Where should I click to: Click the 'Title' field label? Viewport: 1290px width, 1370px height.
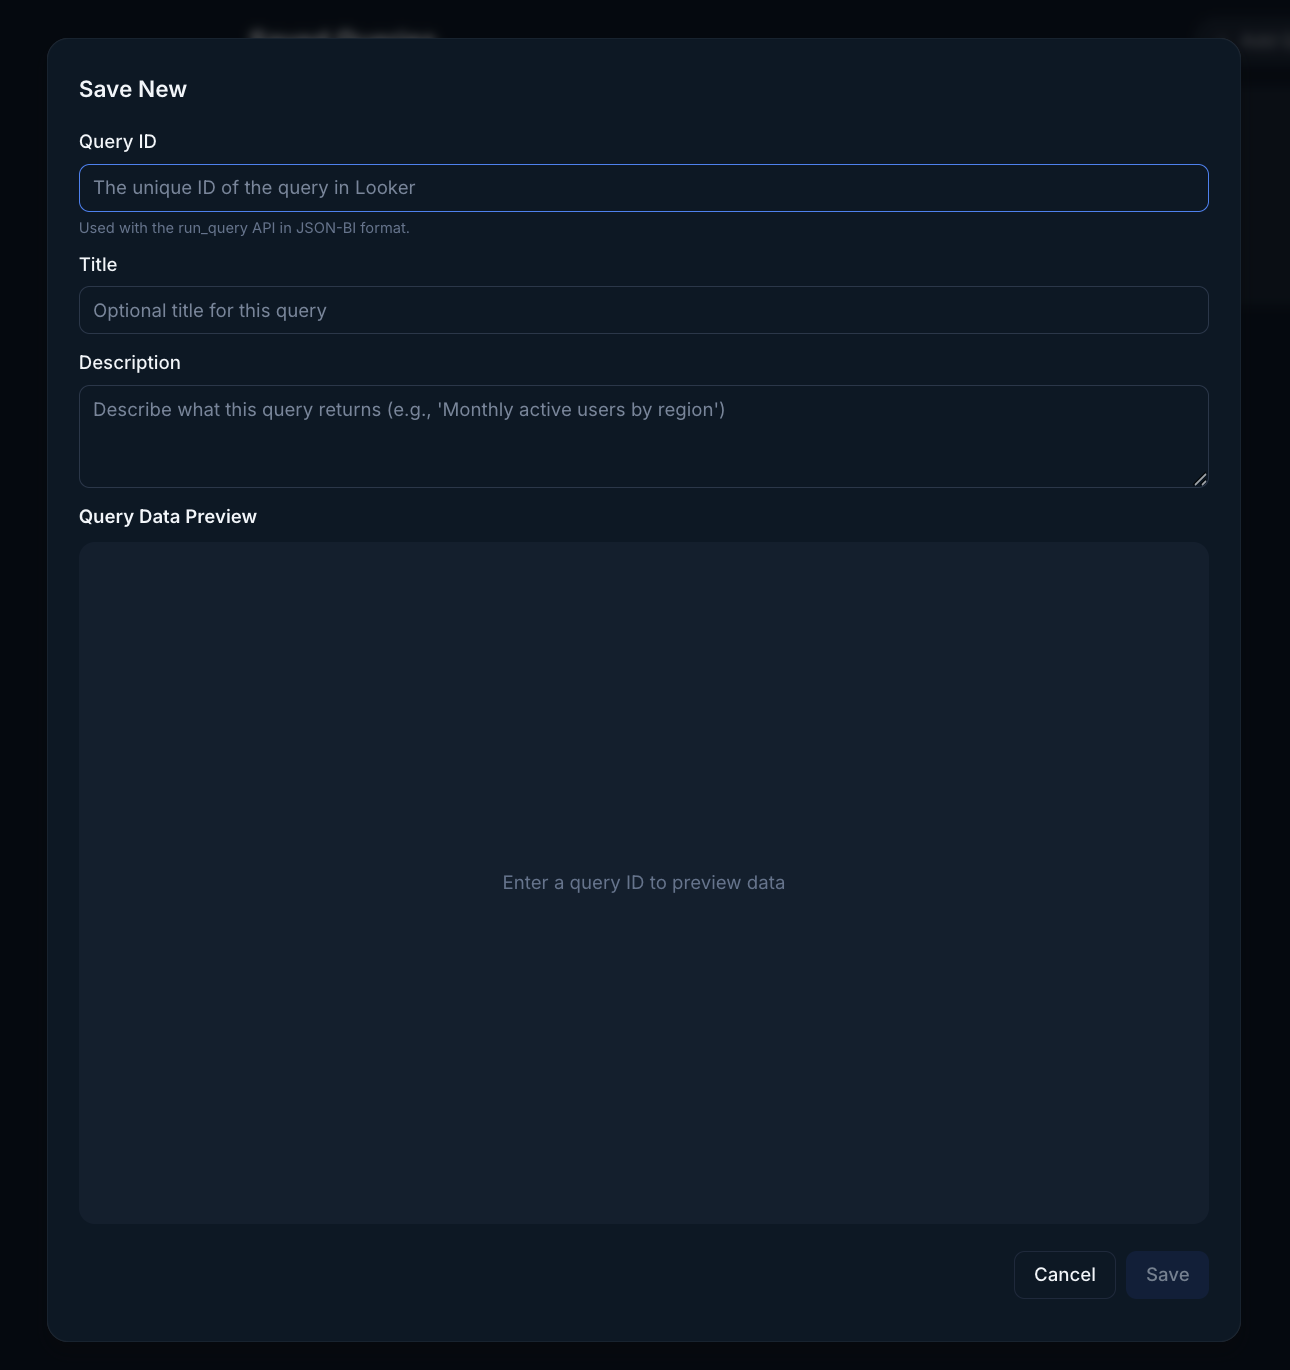(98, 264)
